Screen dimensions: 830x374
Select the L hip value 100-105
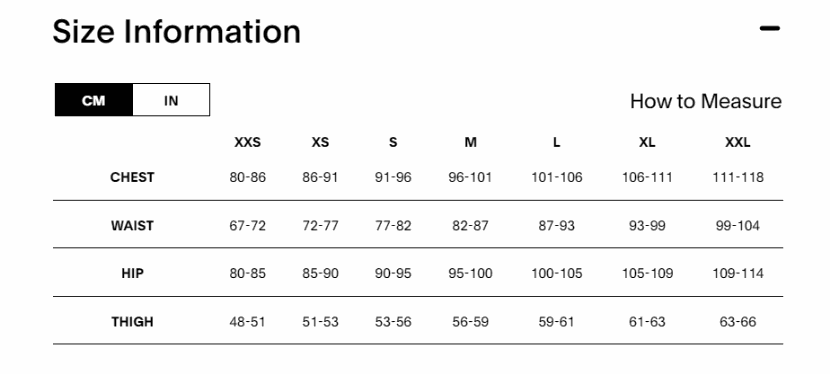(557, 273)
